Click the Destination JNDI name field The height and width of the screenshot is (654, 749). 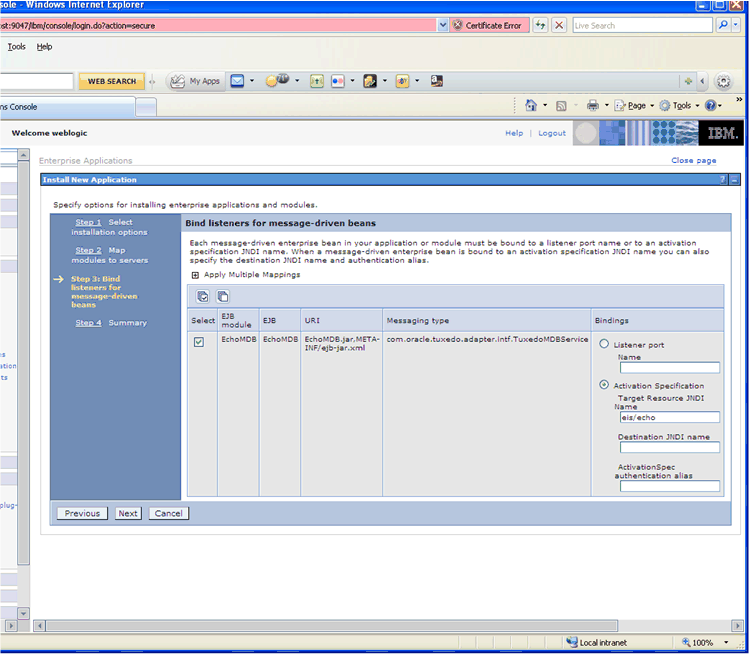[670, 447]
